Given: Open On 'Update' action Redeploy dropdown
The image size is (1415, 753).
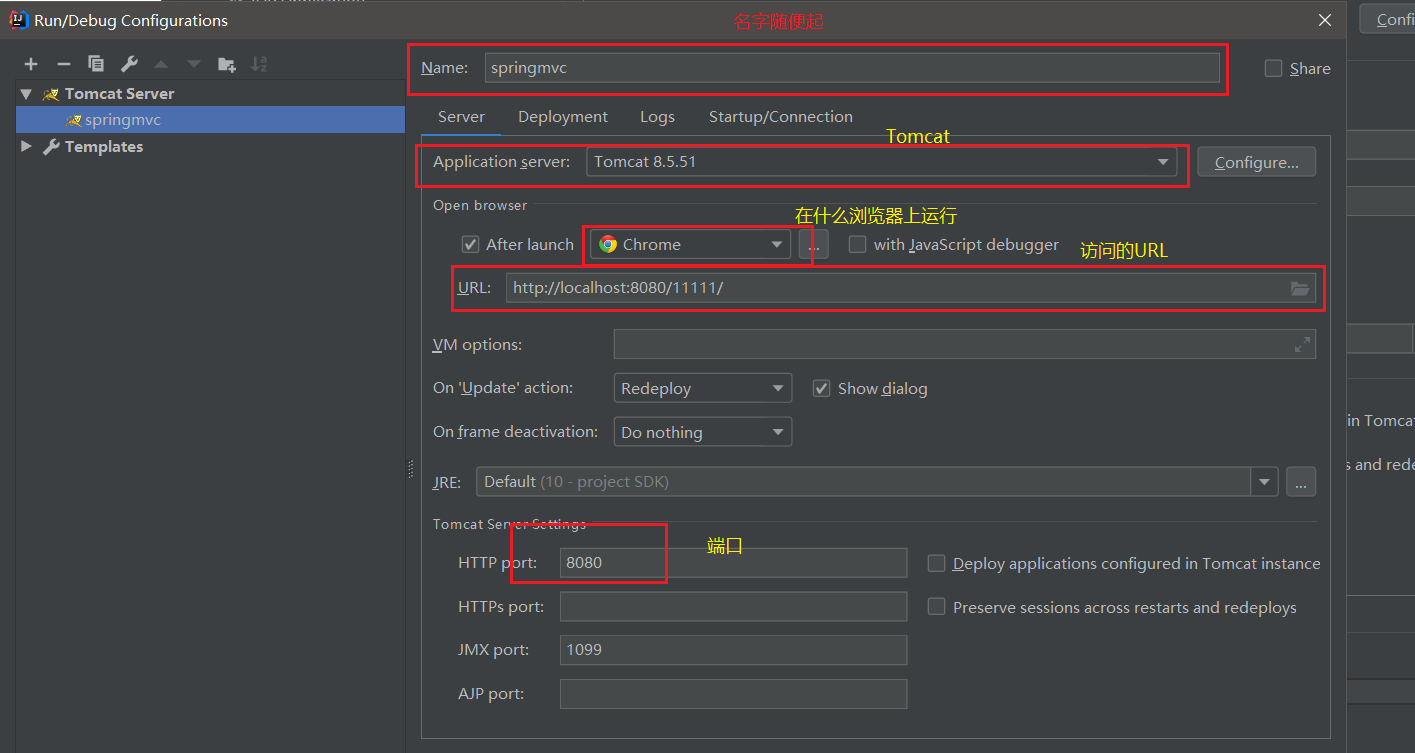Looking at the screenshot, I should click(702, 388).
